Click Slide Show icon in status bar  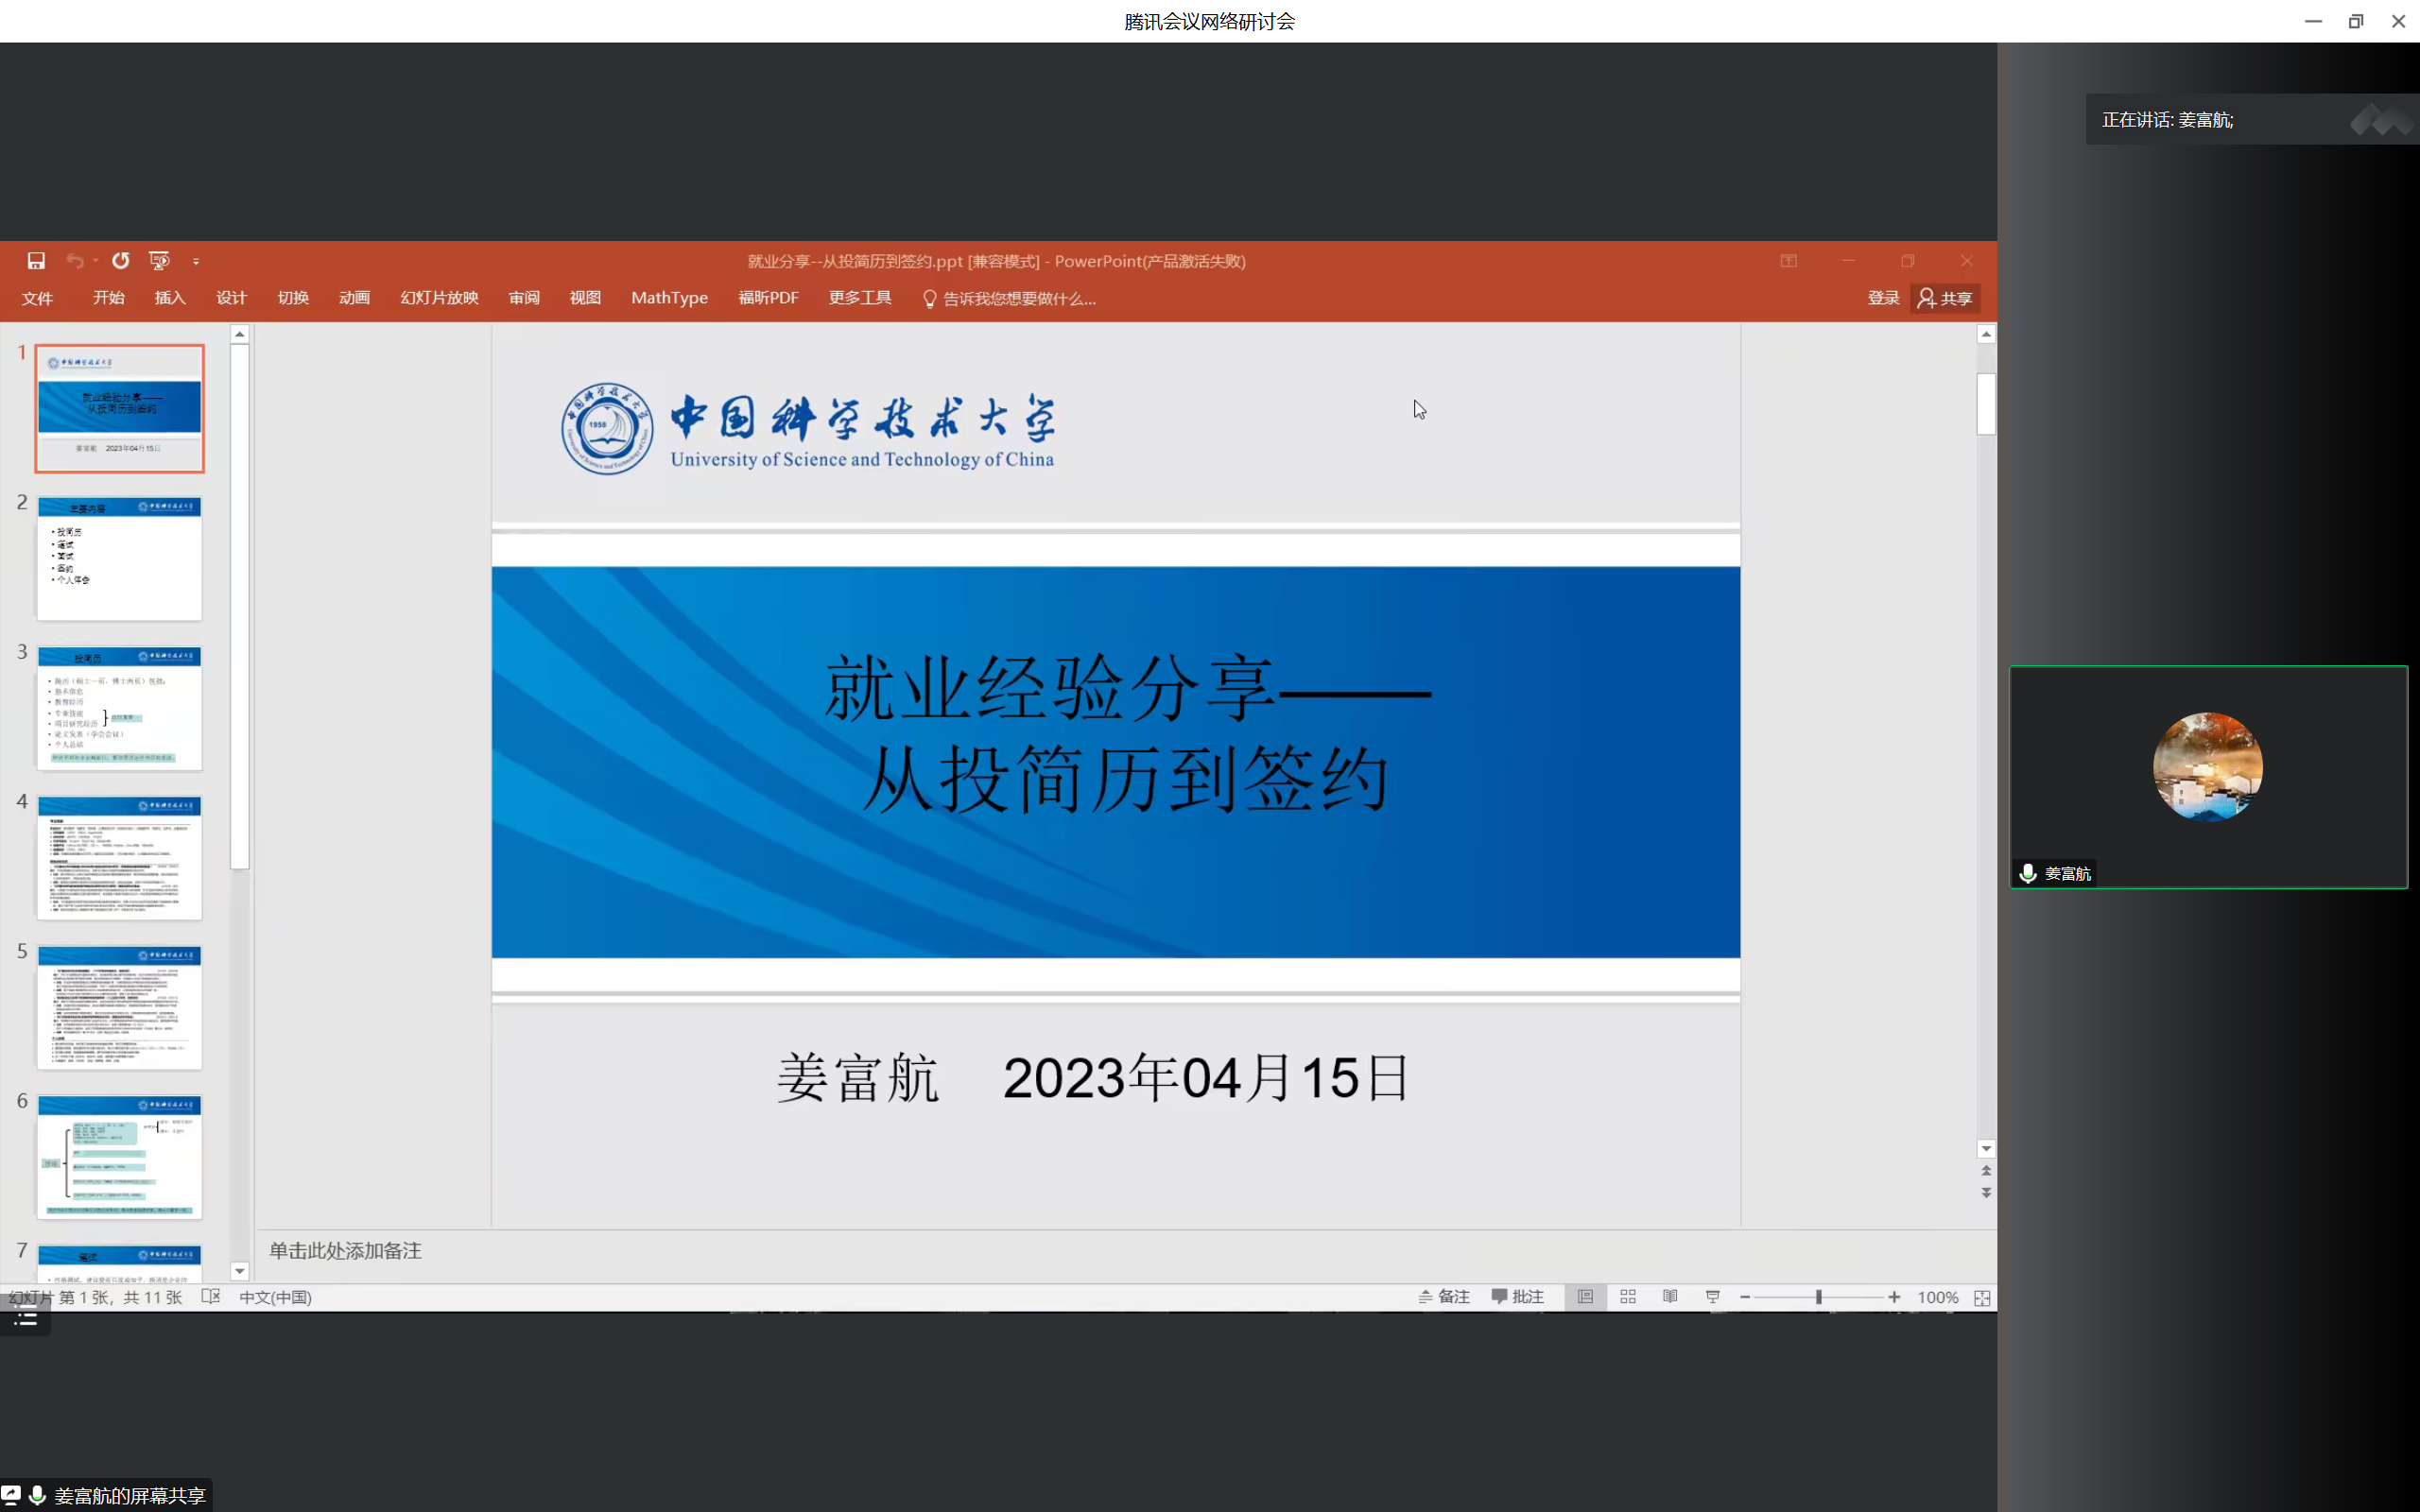1713,1297
